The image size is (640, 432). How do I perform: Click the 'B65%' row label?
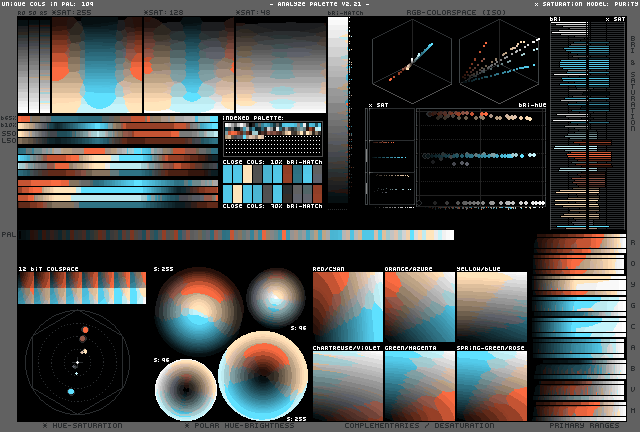(x=9, y=118)
